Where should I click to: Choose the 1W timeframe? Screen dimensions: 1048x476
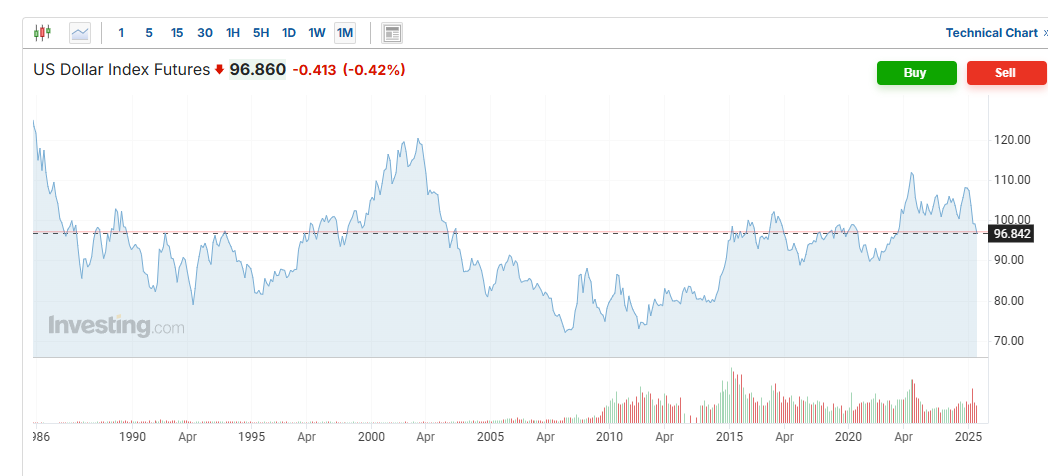pyautogui.click(x=317, y=33)
